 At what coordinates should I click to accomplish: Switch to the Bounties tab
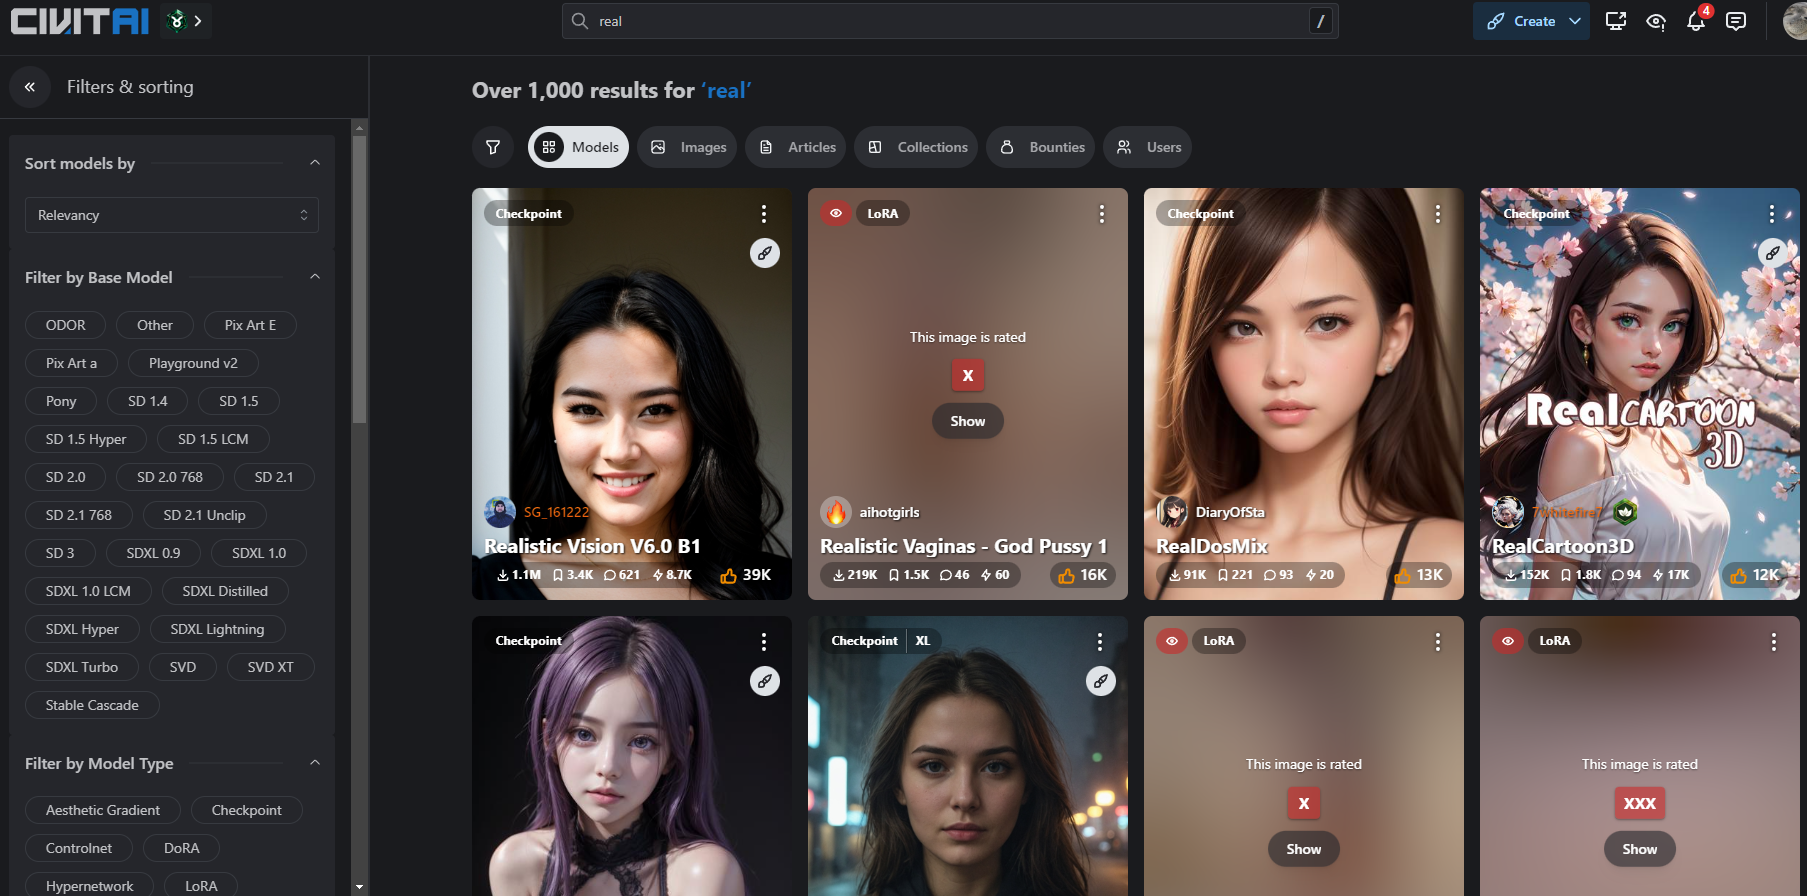coord(1041,147)
